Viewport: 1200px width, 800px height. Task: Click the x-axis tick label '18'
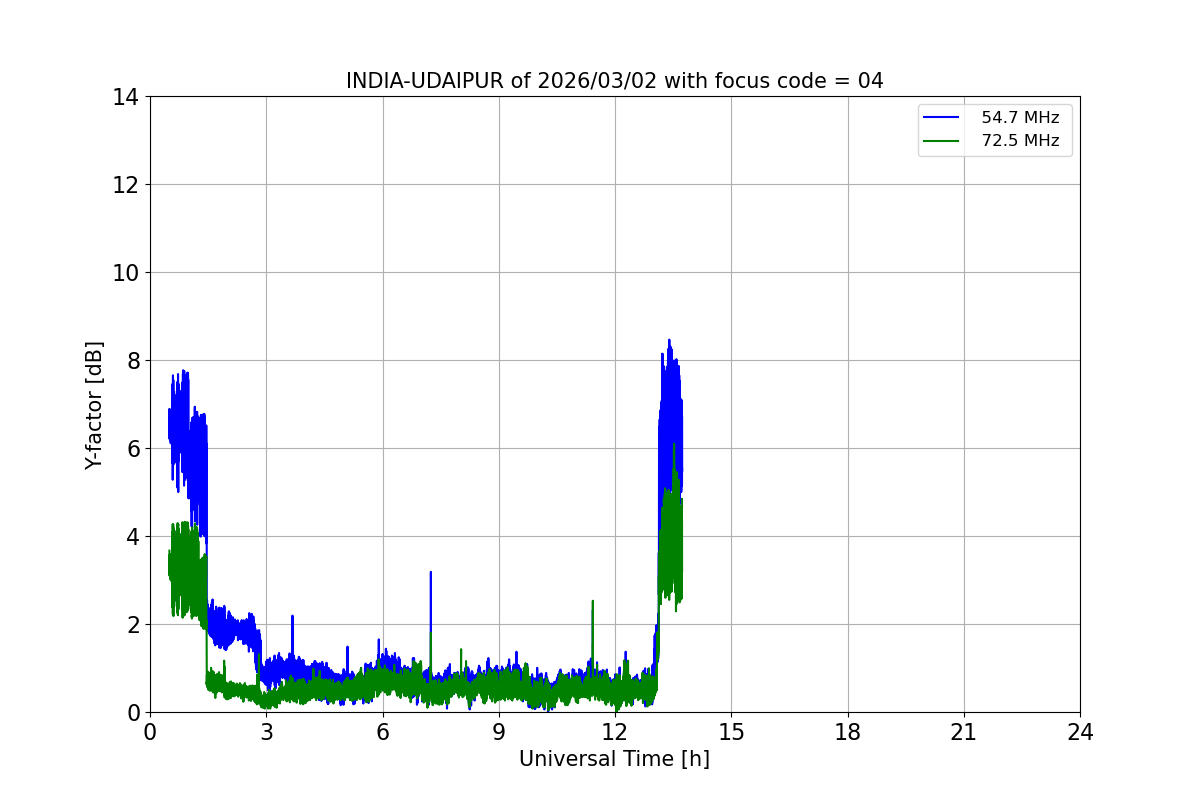(848, 732)
